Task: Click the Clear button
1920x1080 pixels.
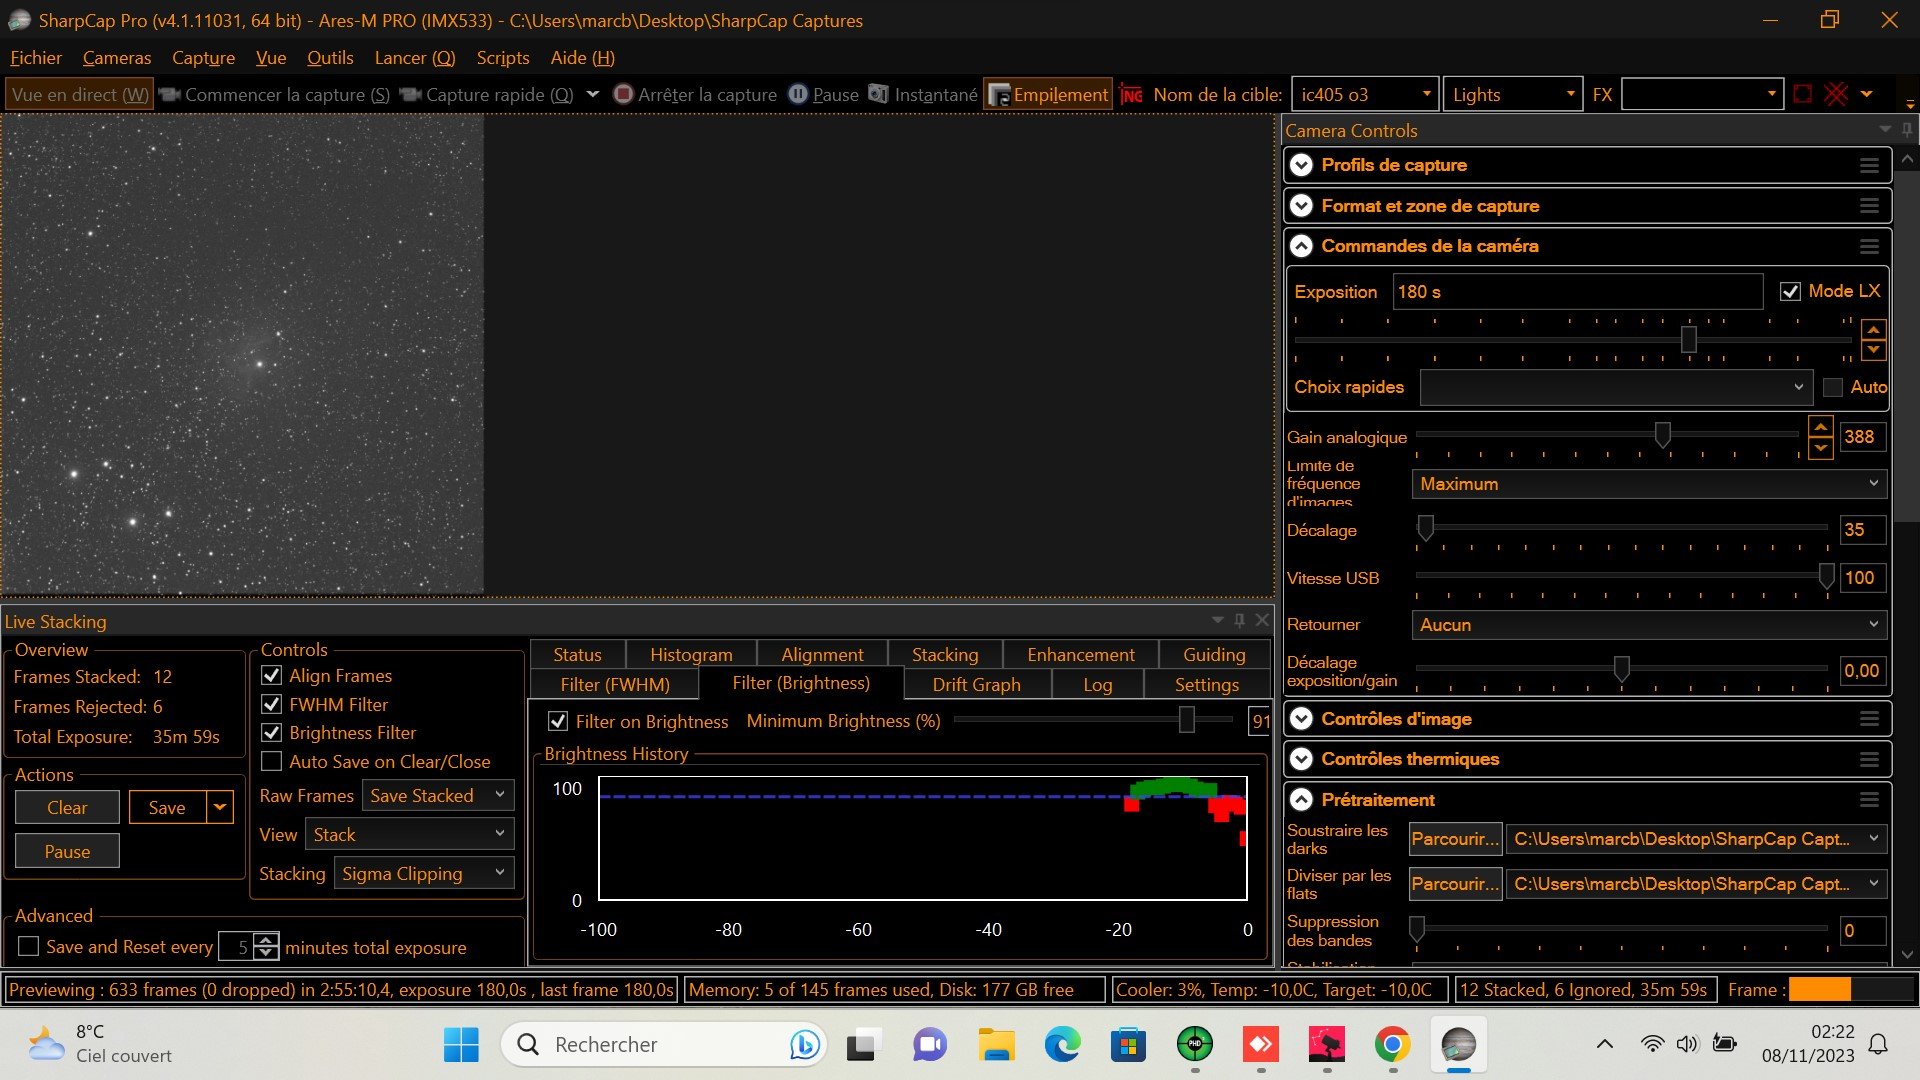Action: click(x=67, y=807)
